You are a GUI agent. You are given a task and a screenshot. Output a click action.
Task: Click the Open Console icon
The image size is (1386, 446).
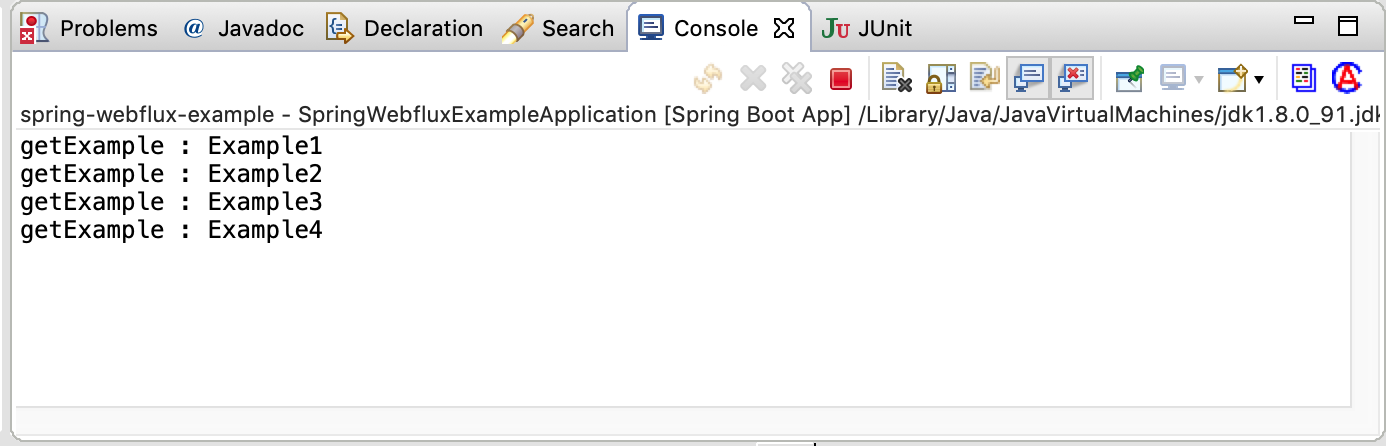(1231, 78)
